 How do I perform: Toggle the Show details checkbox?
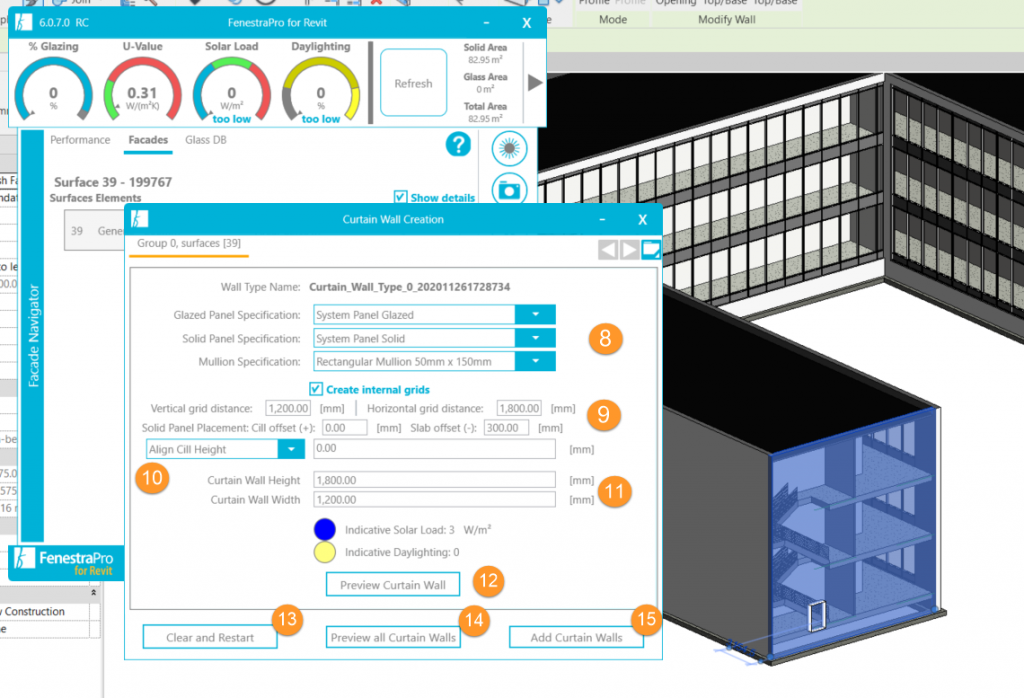point(400,197)
